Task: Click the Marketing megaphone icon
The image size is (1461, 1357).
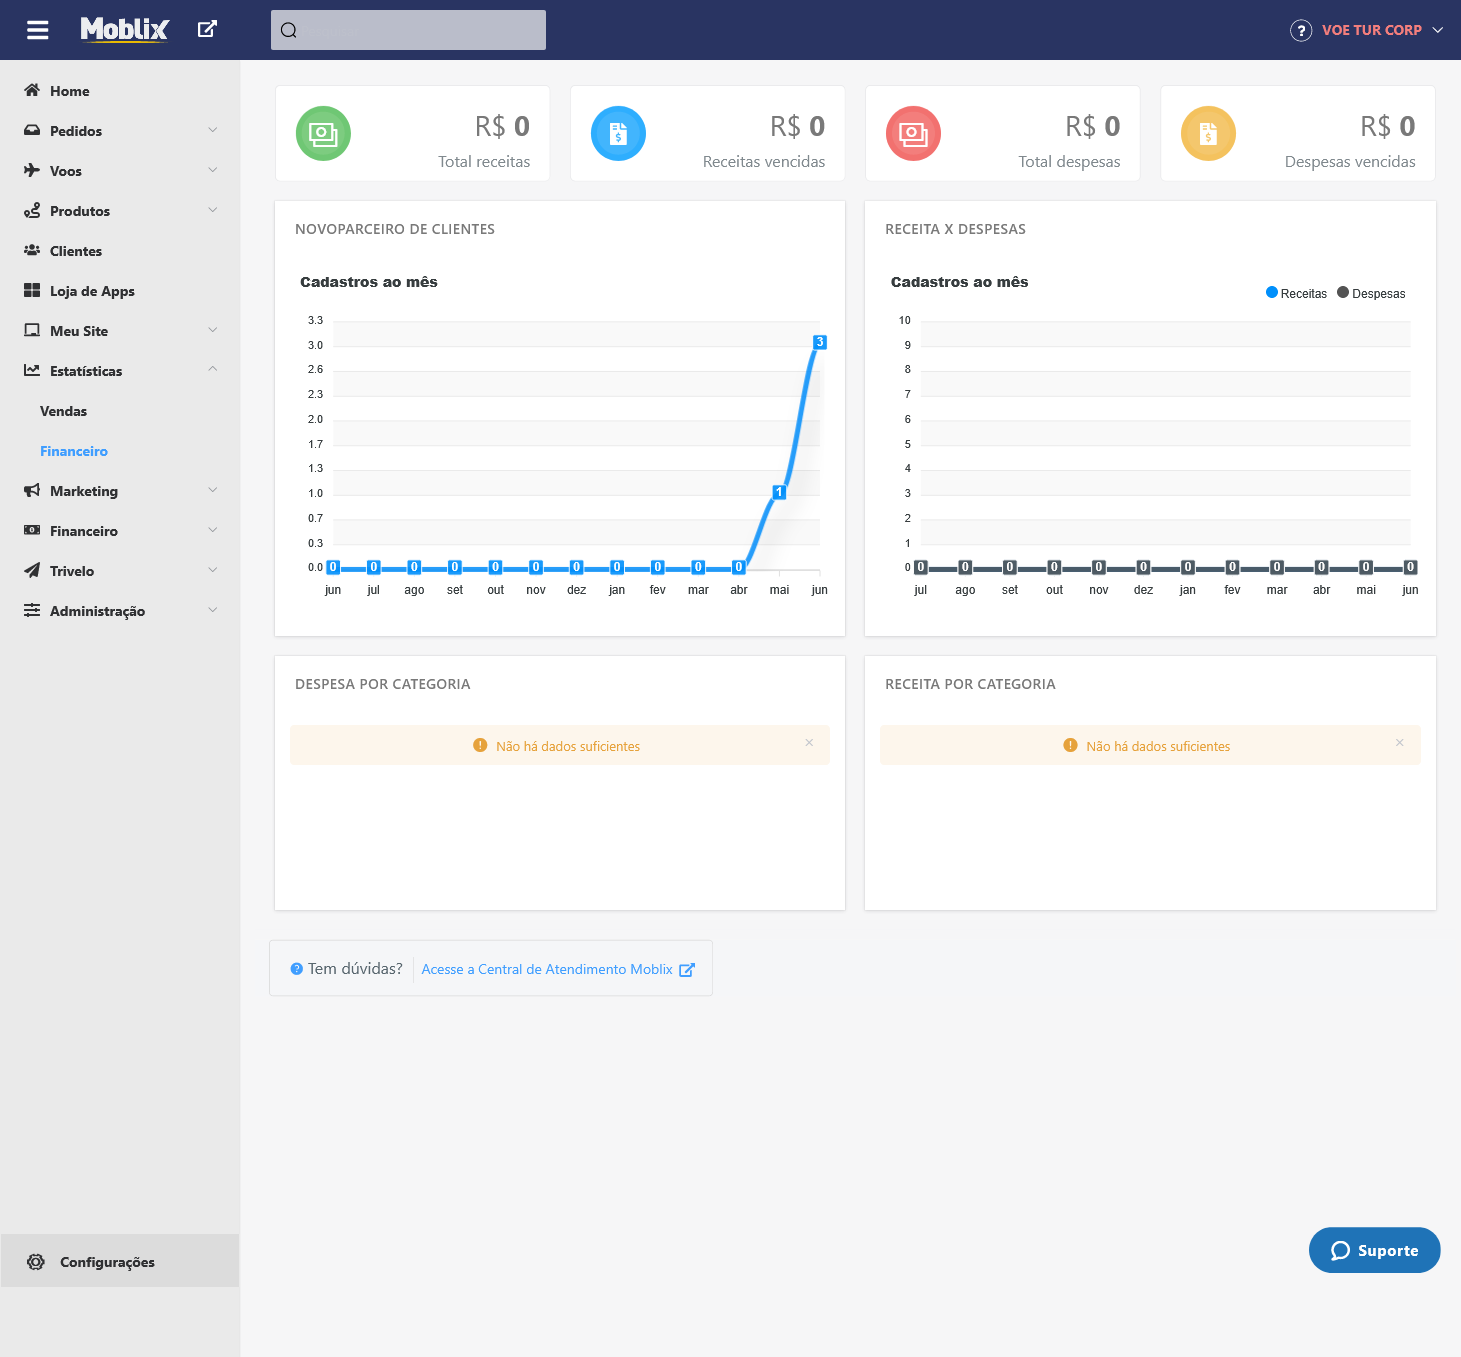Action: click(x=33, y=490)
